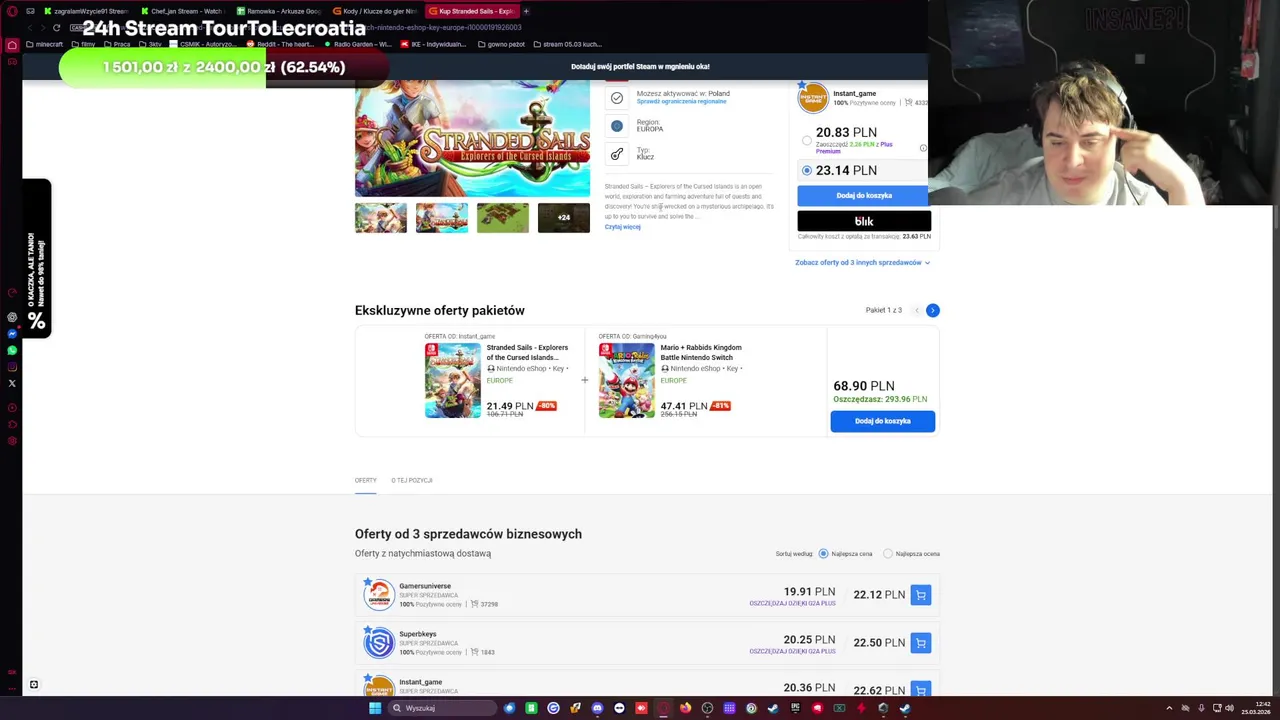Open taskbar clock showing 12:42
This screenshot has width=1280, height=720.
1257,708
